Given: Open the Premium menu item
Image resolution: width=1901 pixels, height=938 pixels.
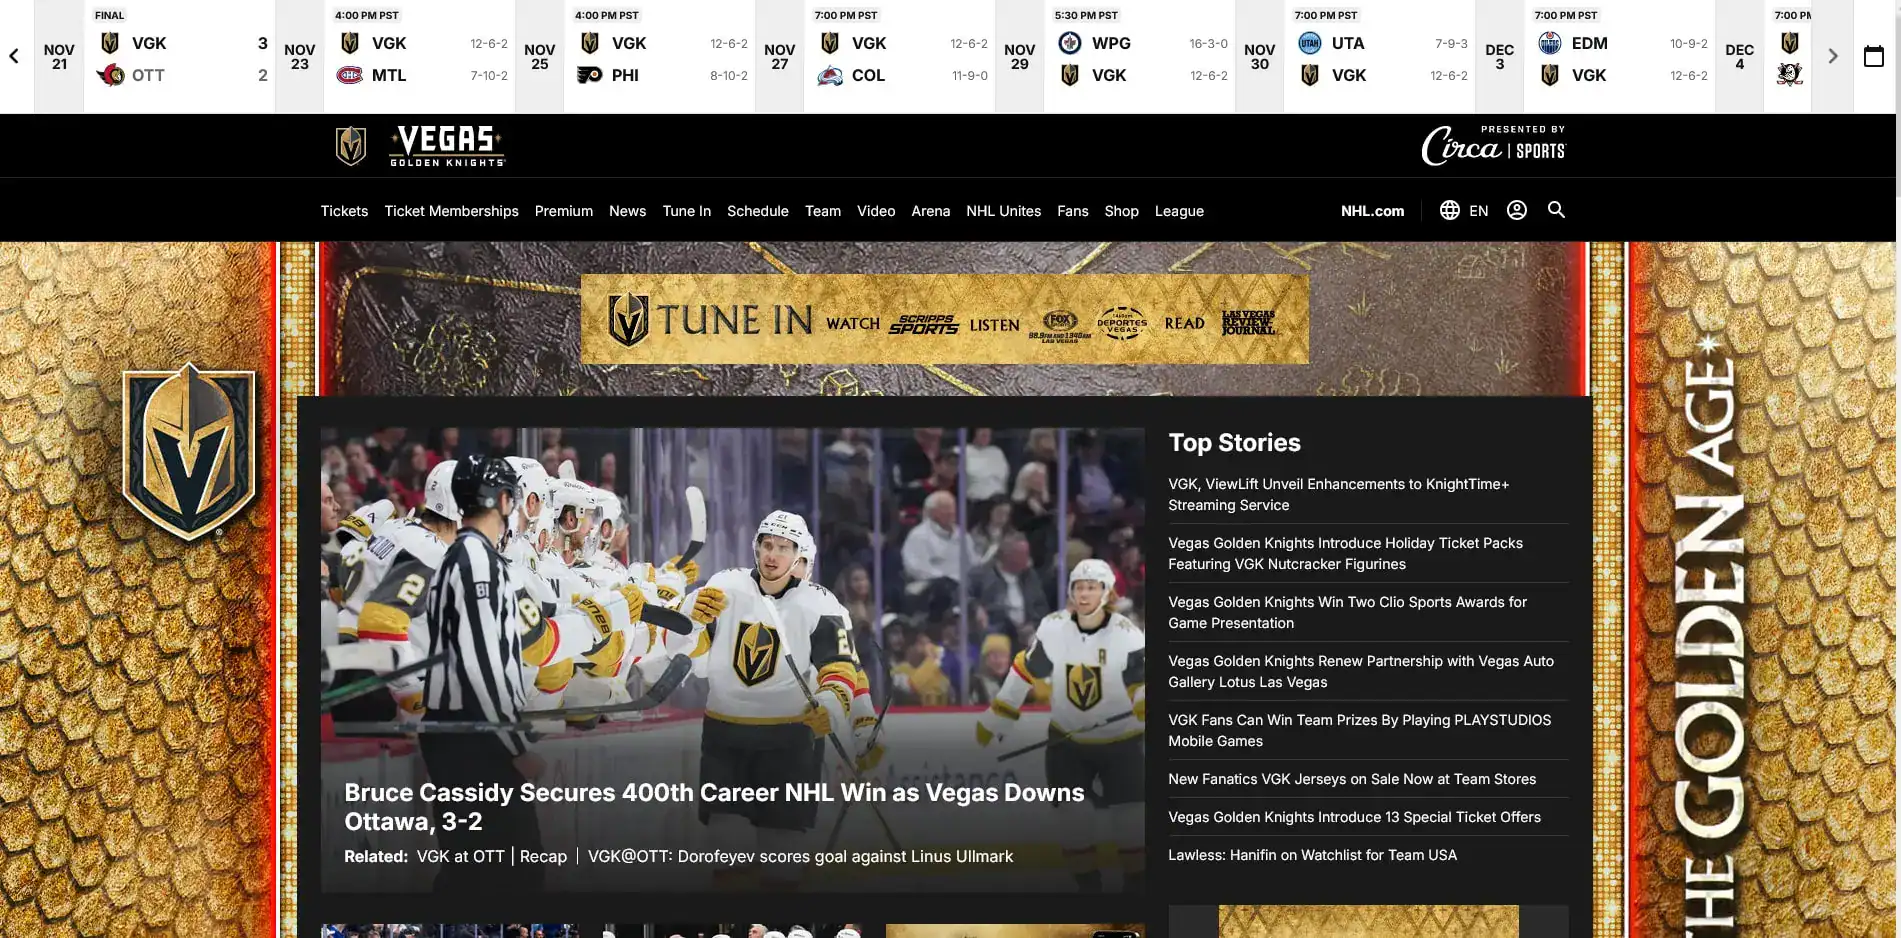Looking at the screenshot, I should [564, 211].
